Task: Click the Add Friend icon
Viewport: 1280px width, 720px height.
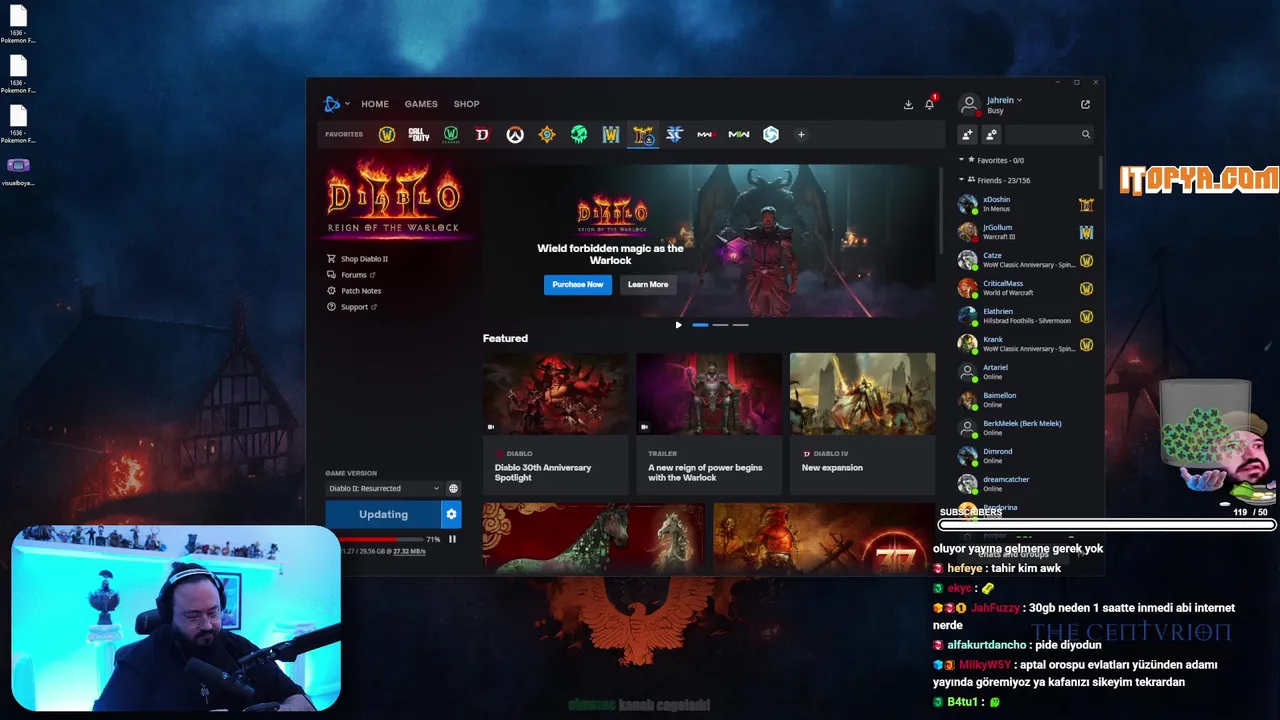Action: pos(967,134)
